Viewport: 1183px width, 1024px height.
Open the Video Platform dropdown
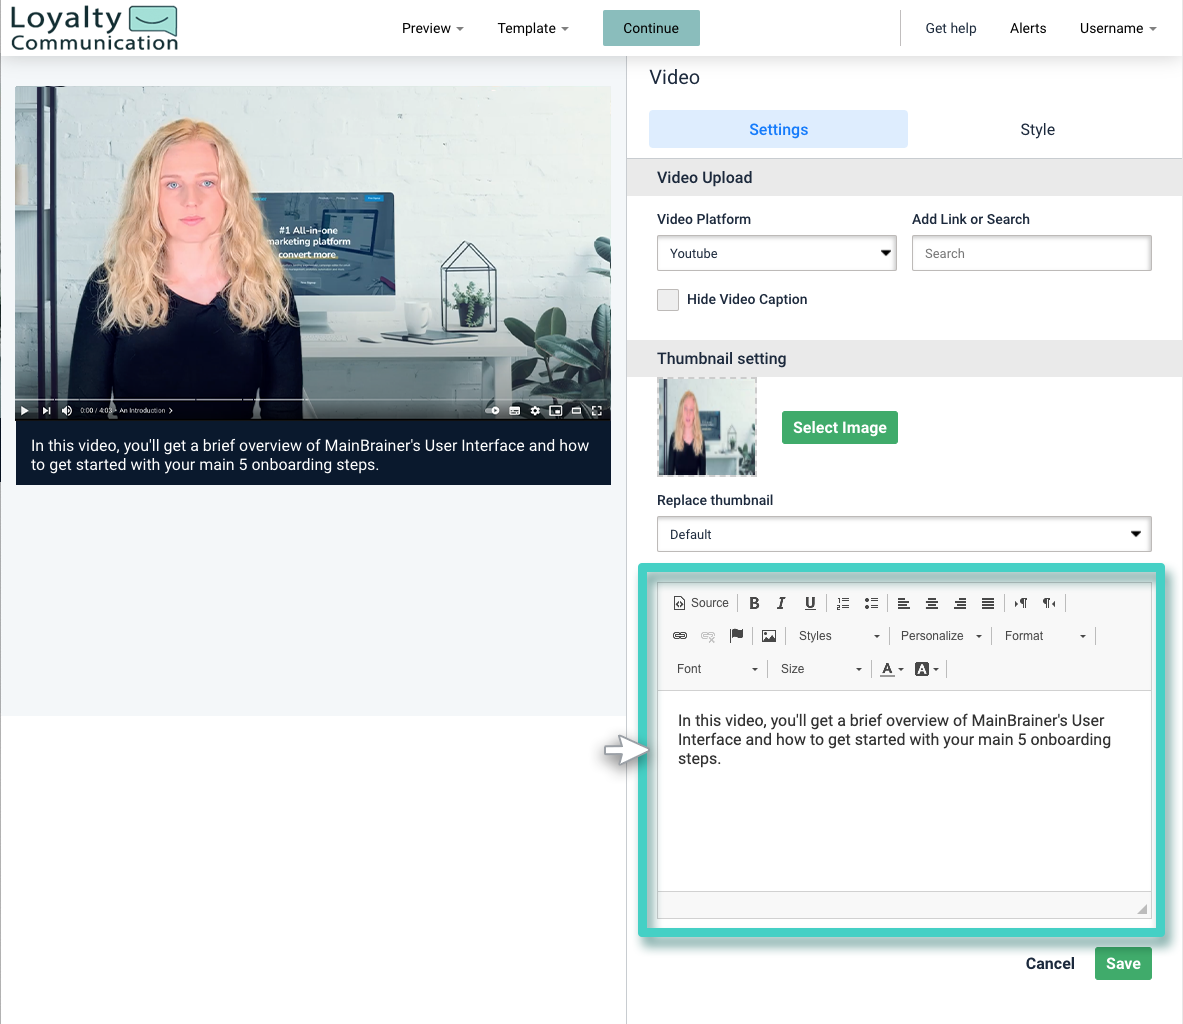776,253
